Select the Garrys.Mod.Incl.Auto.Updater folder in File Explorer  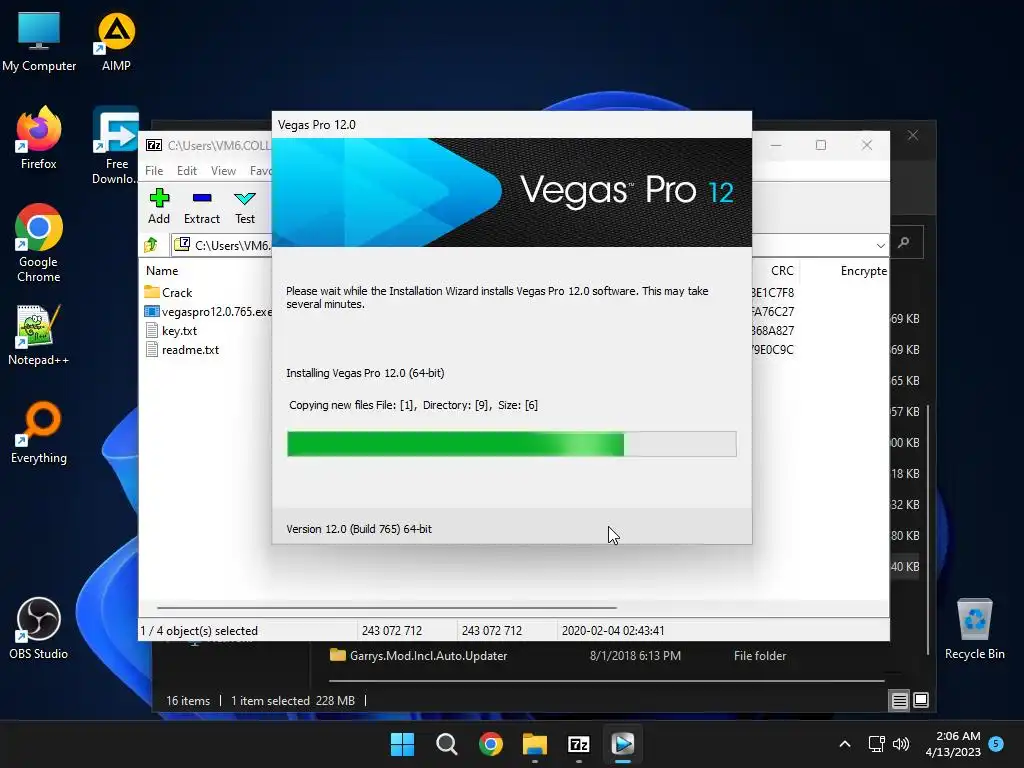[x=419, y=655]
